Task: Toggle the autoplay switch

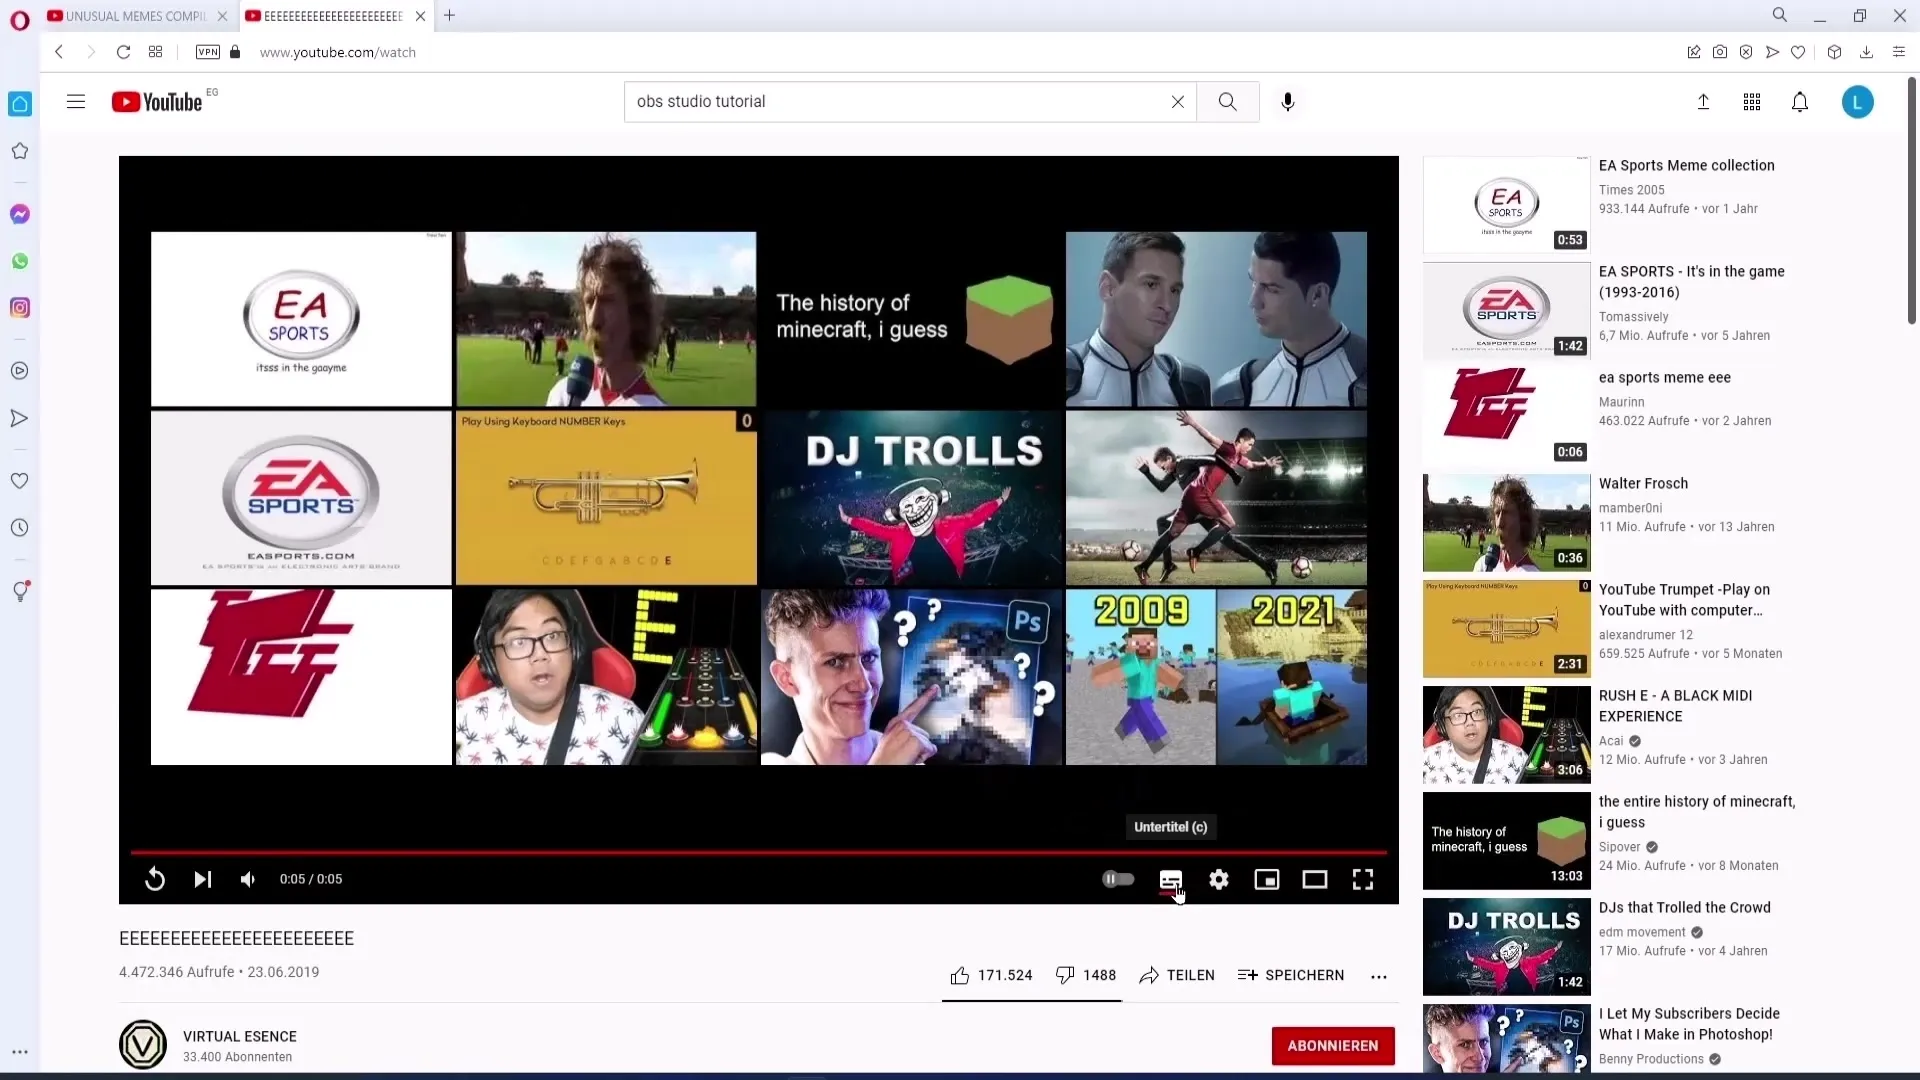Action: click(x=1118, y=879)
